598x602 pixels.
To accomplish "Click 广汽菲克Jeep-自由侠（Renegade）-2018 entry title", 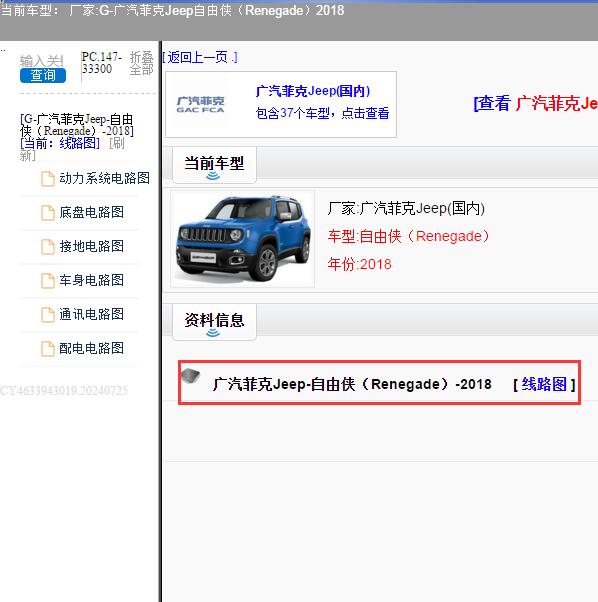I will [x=352, y=384].
